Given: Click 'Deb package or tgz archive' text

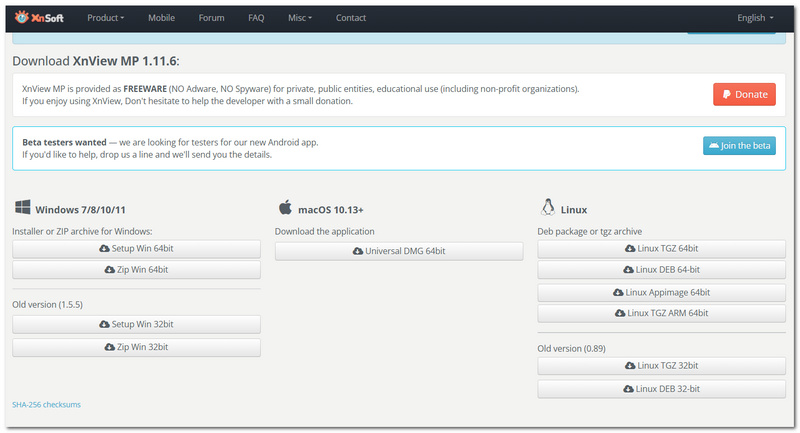Looking at the screenshot, I should click(x=589, y=232).
